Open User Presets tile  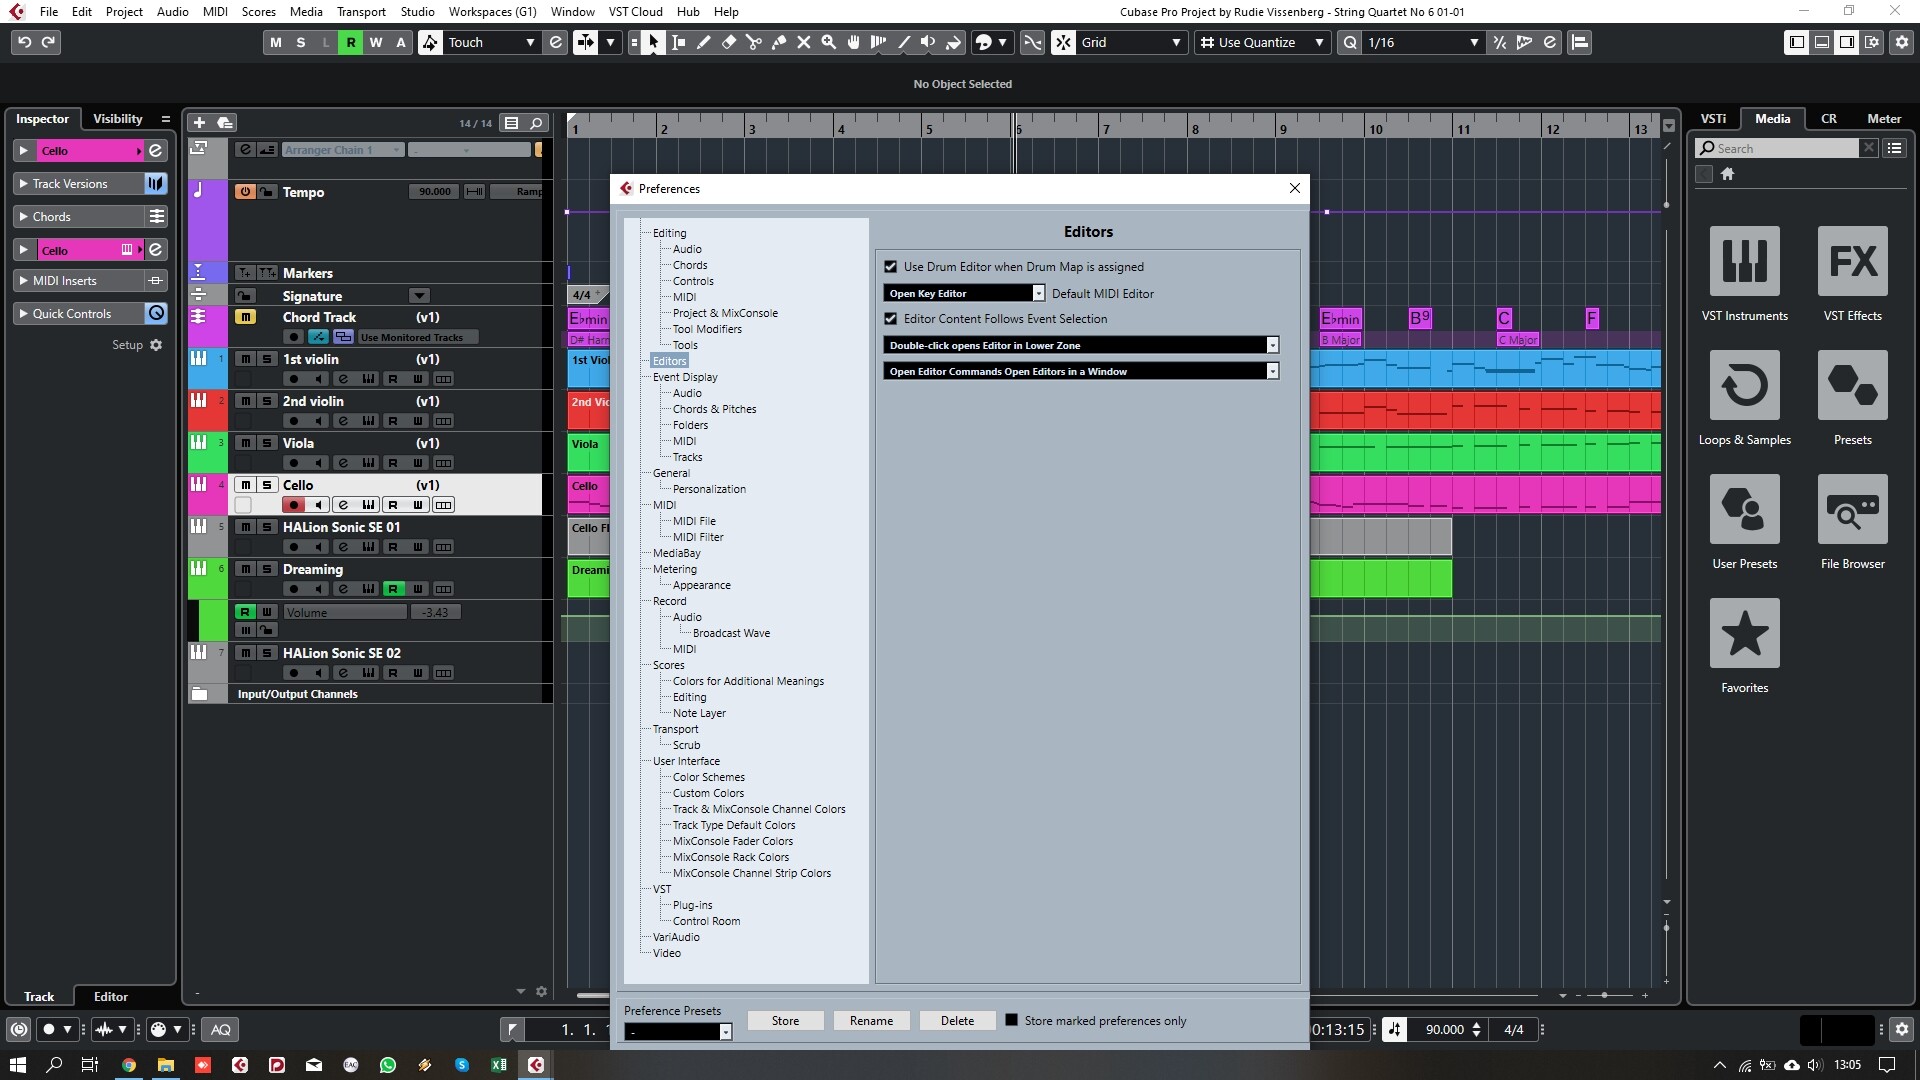point(1745,522)
